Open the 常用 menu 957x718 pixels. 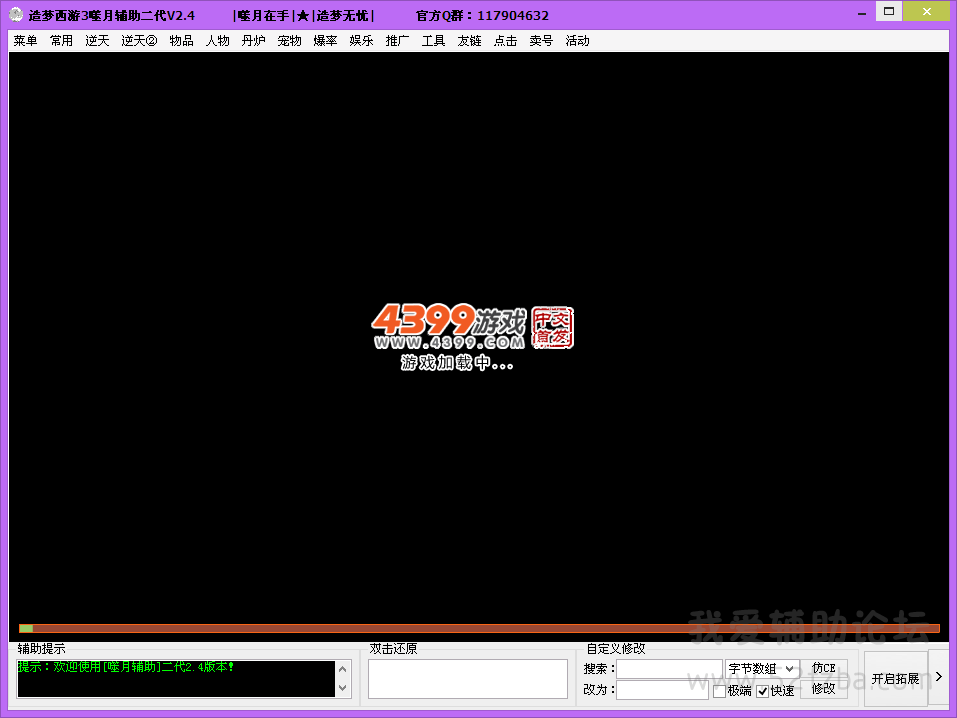click(x=61, y=41)
